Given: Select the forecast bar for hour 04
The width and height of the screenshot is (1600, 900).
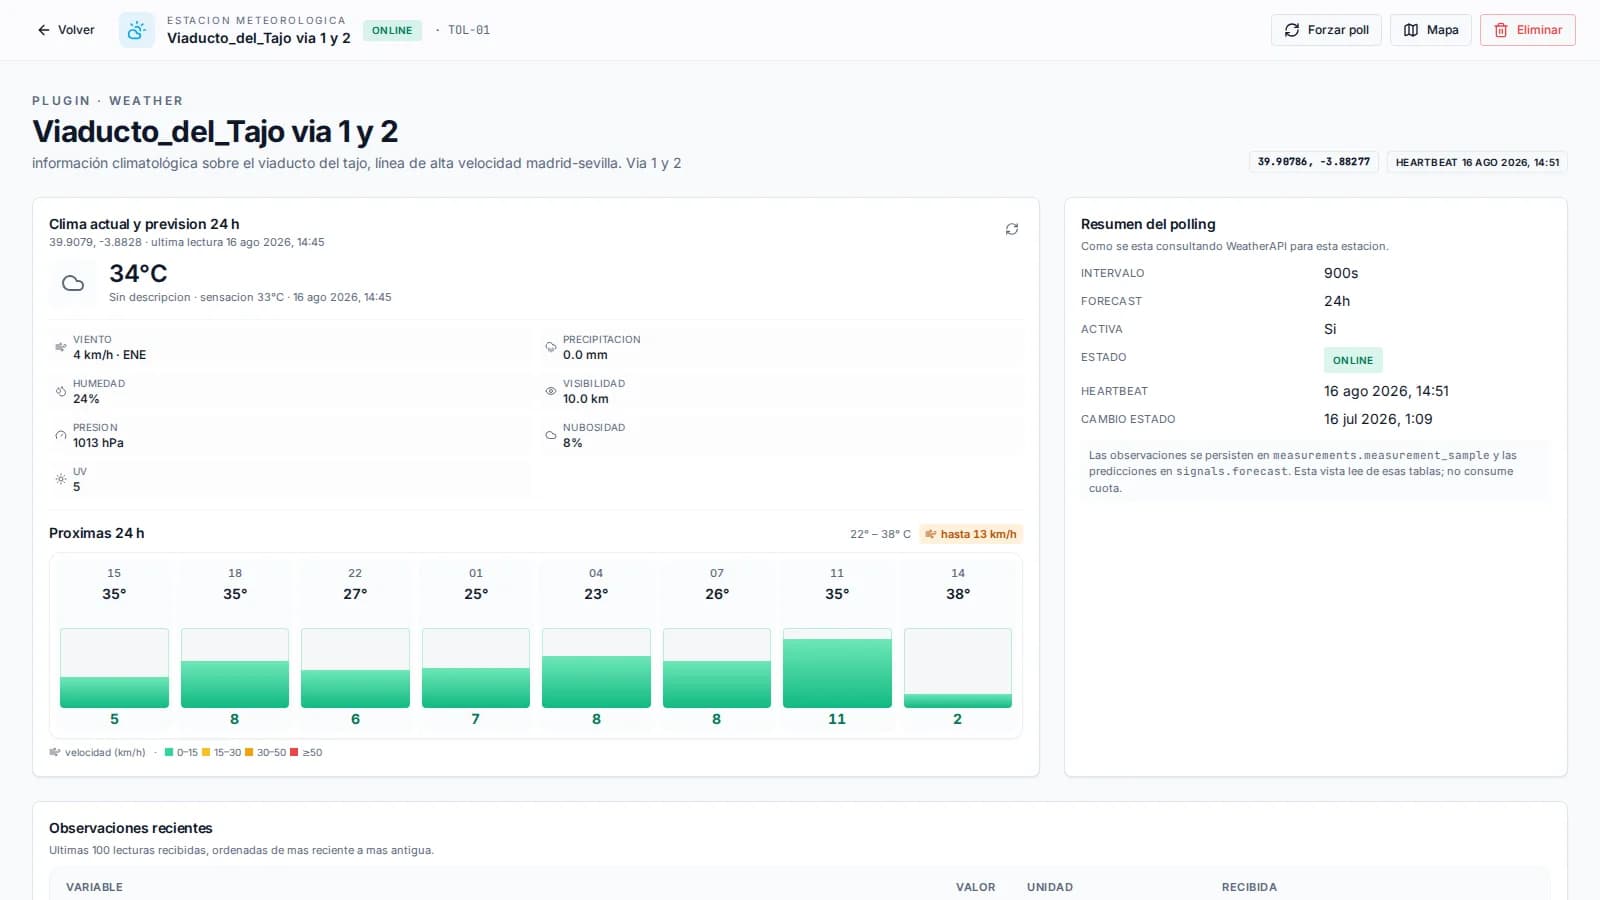Looking at the screenshot, I should coord(596,668).
